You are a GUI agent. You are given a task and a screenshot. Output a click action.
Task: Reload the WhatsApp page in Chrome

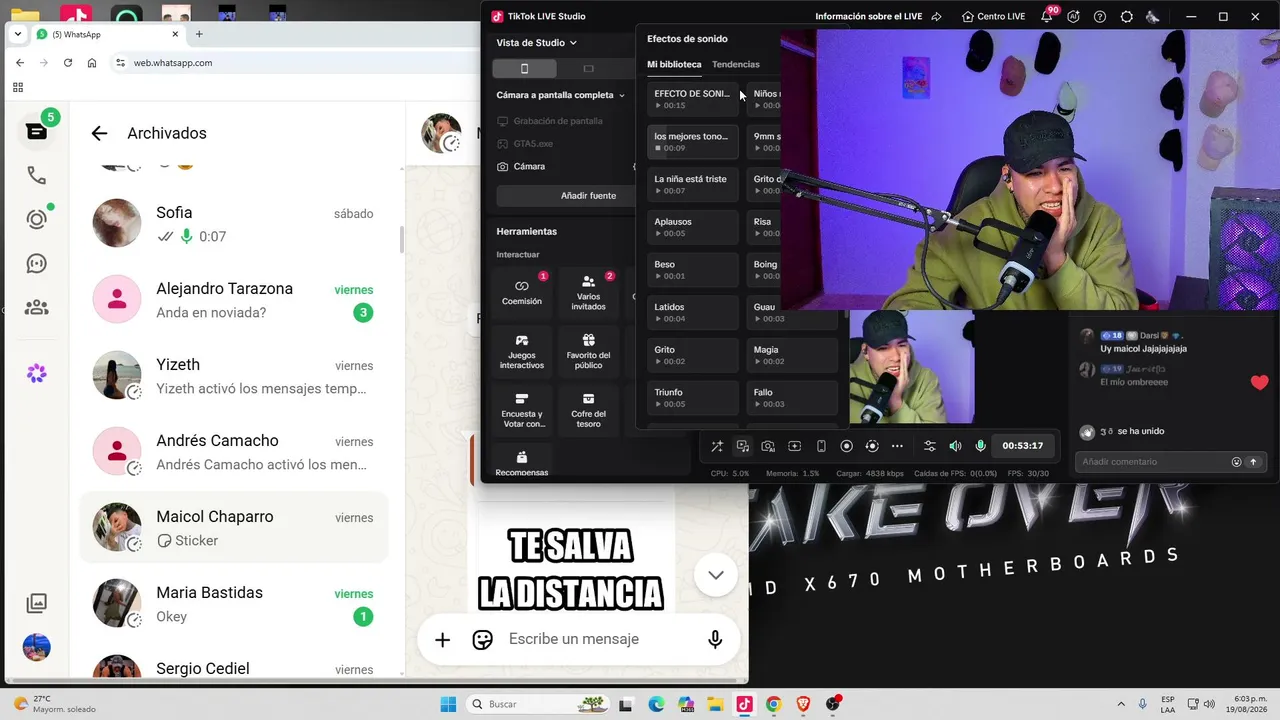click(x=67, y=62)
